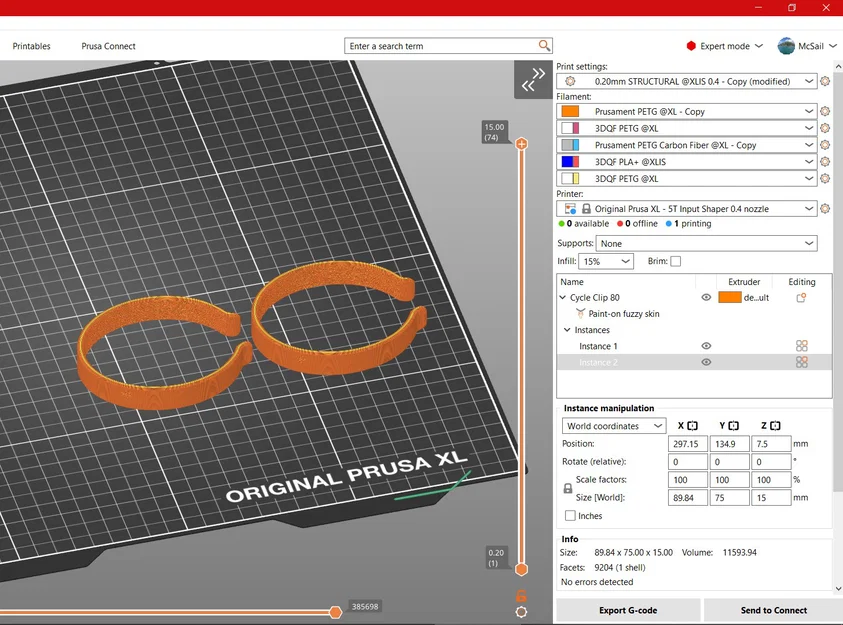Click the layer slider lock icon

coord(521,595)
